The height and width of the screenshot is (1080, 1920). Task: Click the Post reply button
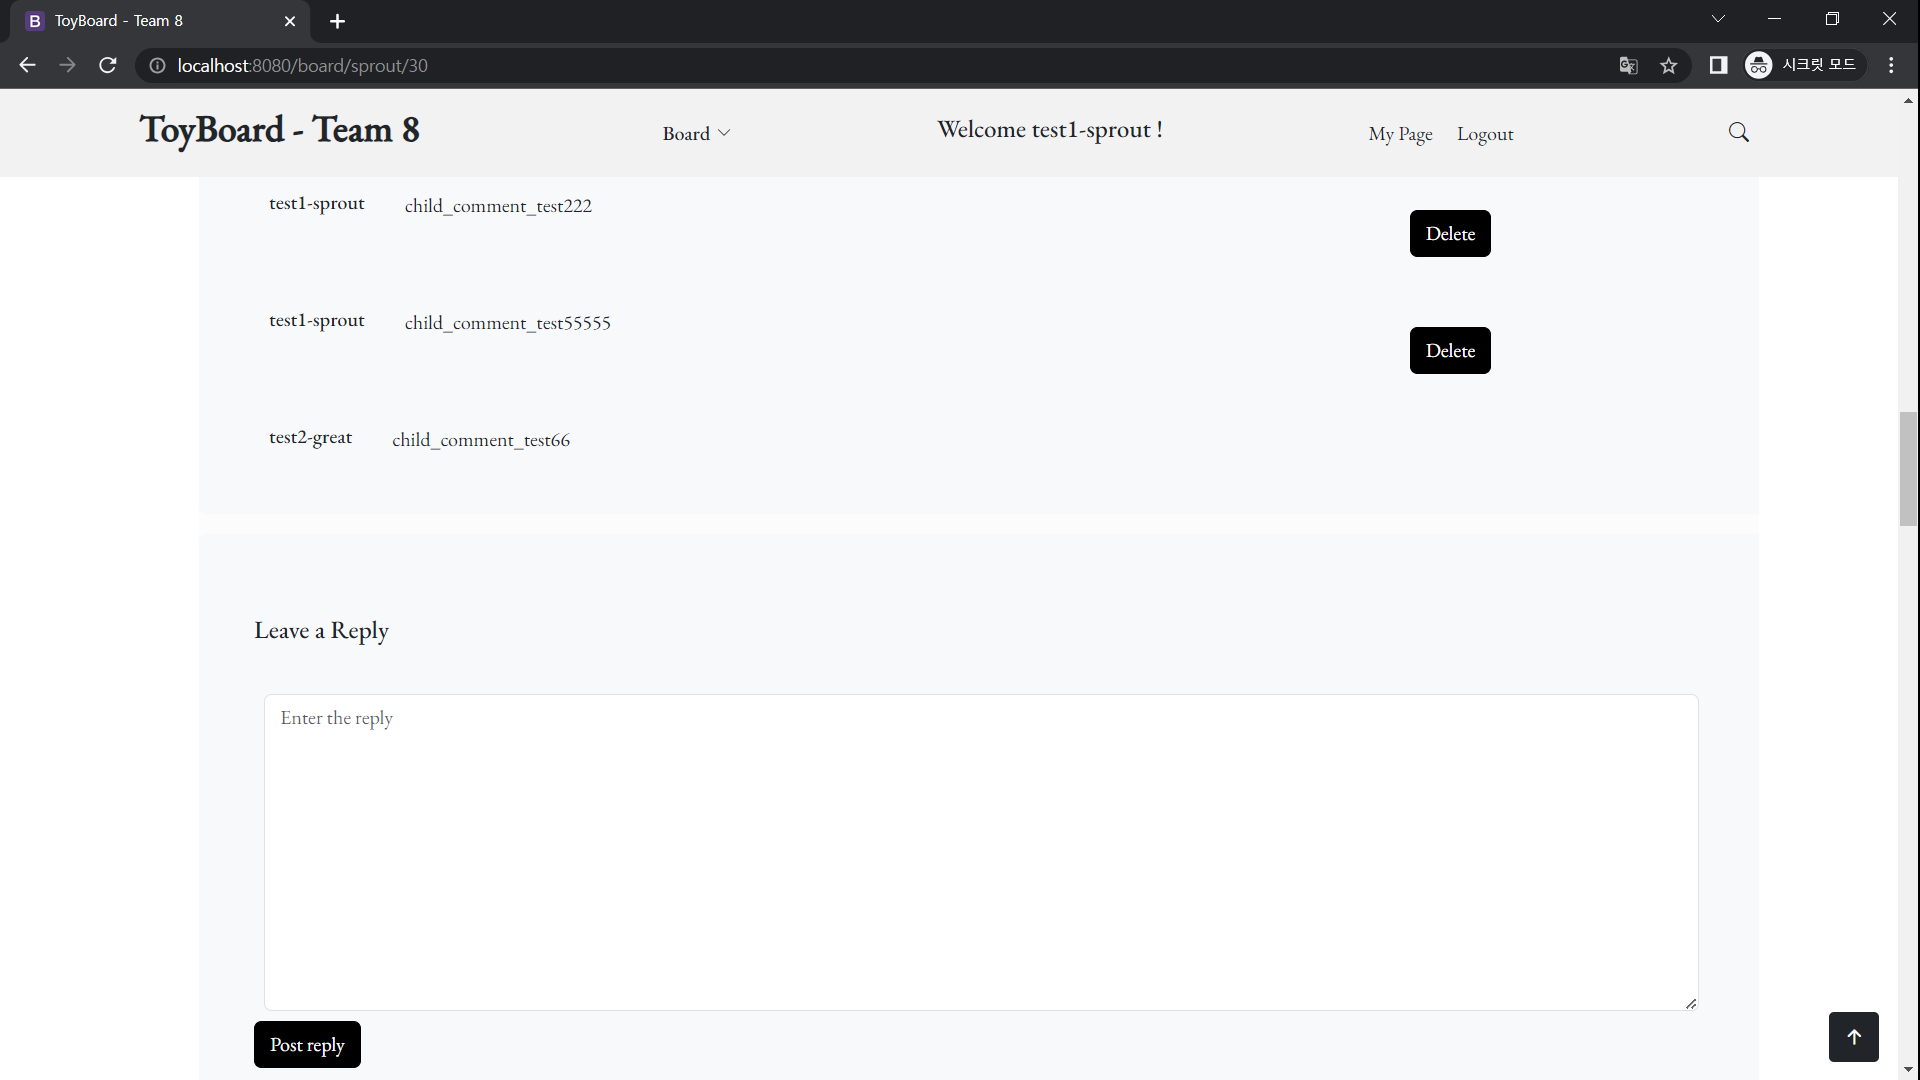[x=307, y=1044]
